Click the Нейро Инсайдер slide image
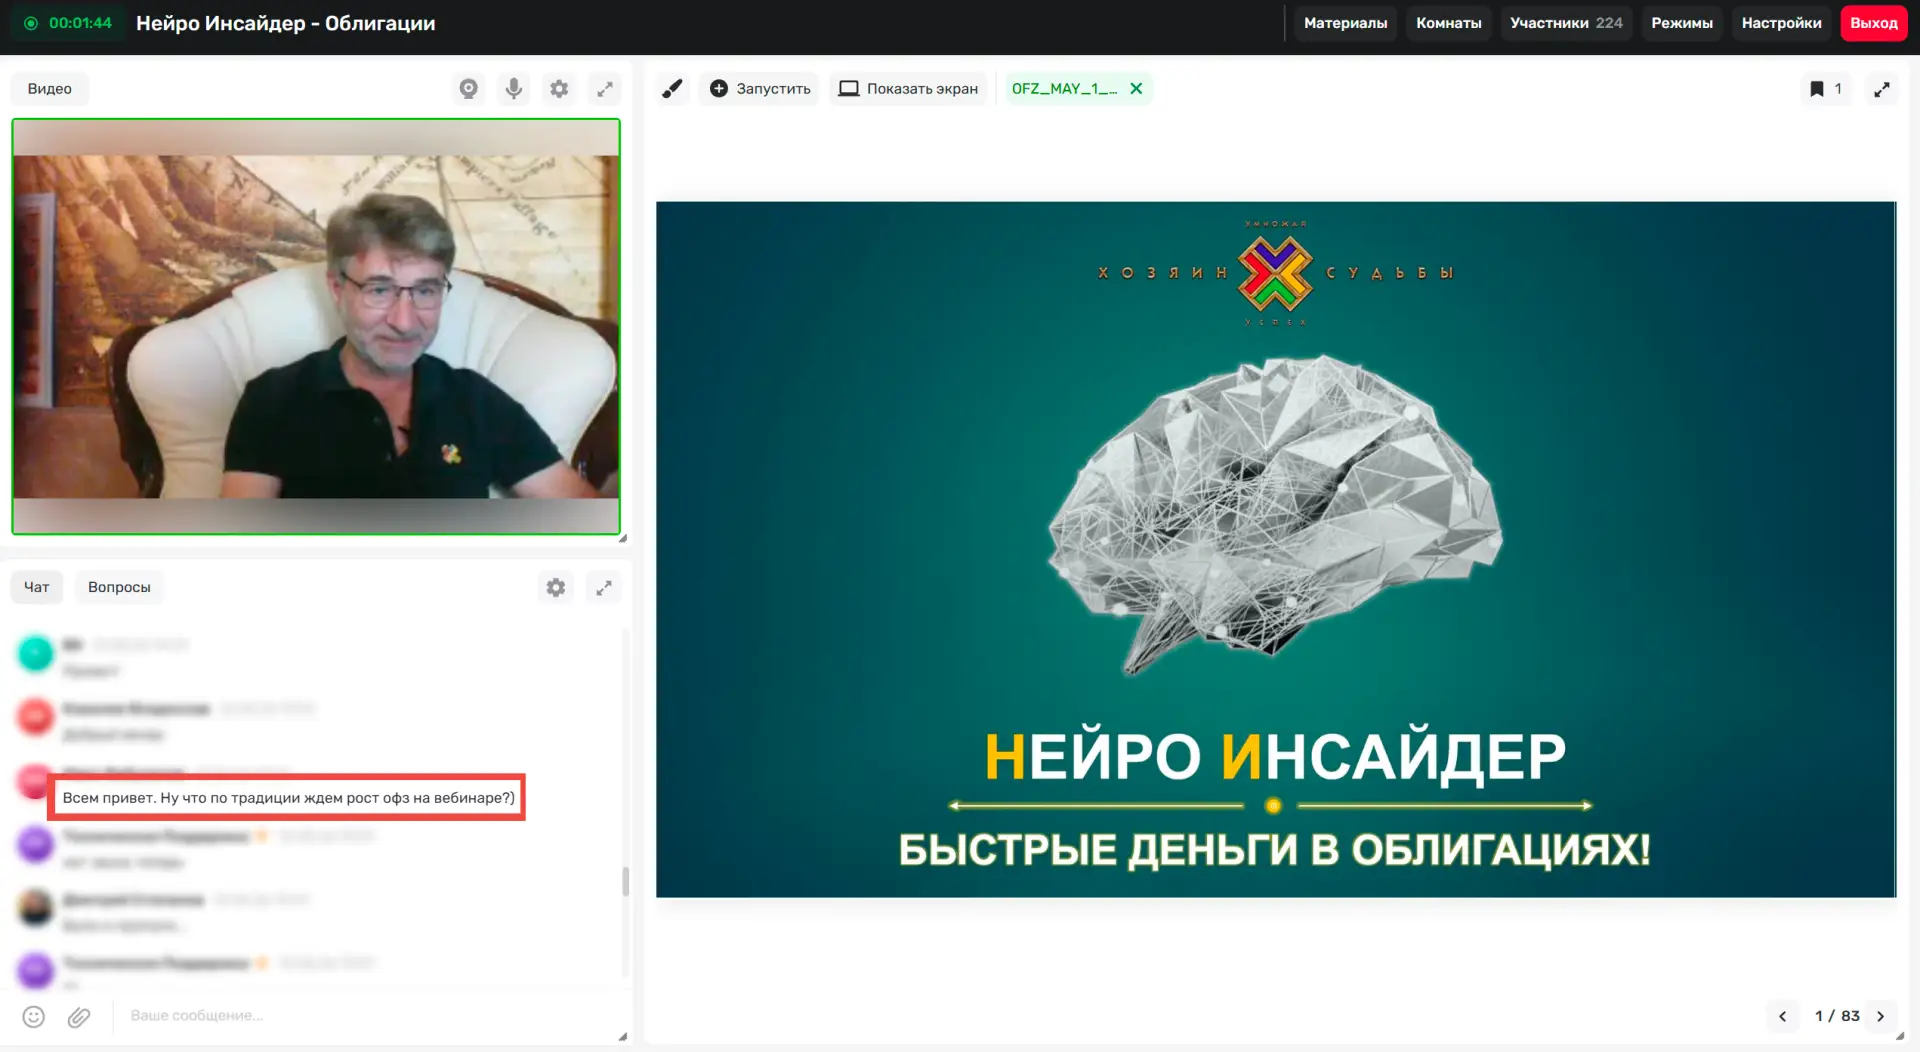1920x1052 pixels. pyautogui.click(x=1275, y=549)
